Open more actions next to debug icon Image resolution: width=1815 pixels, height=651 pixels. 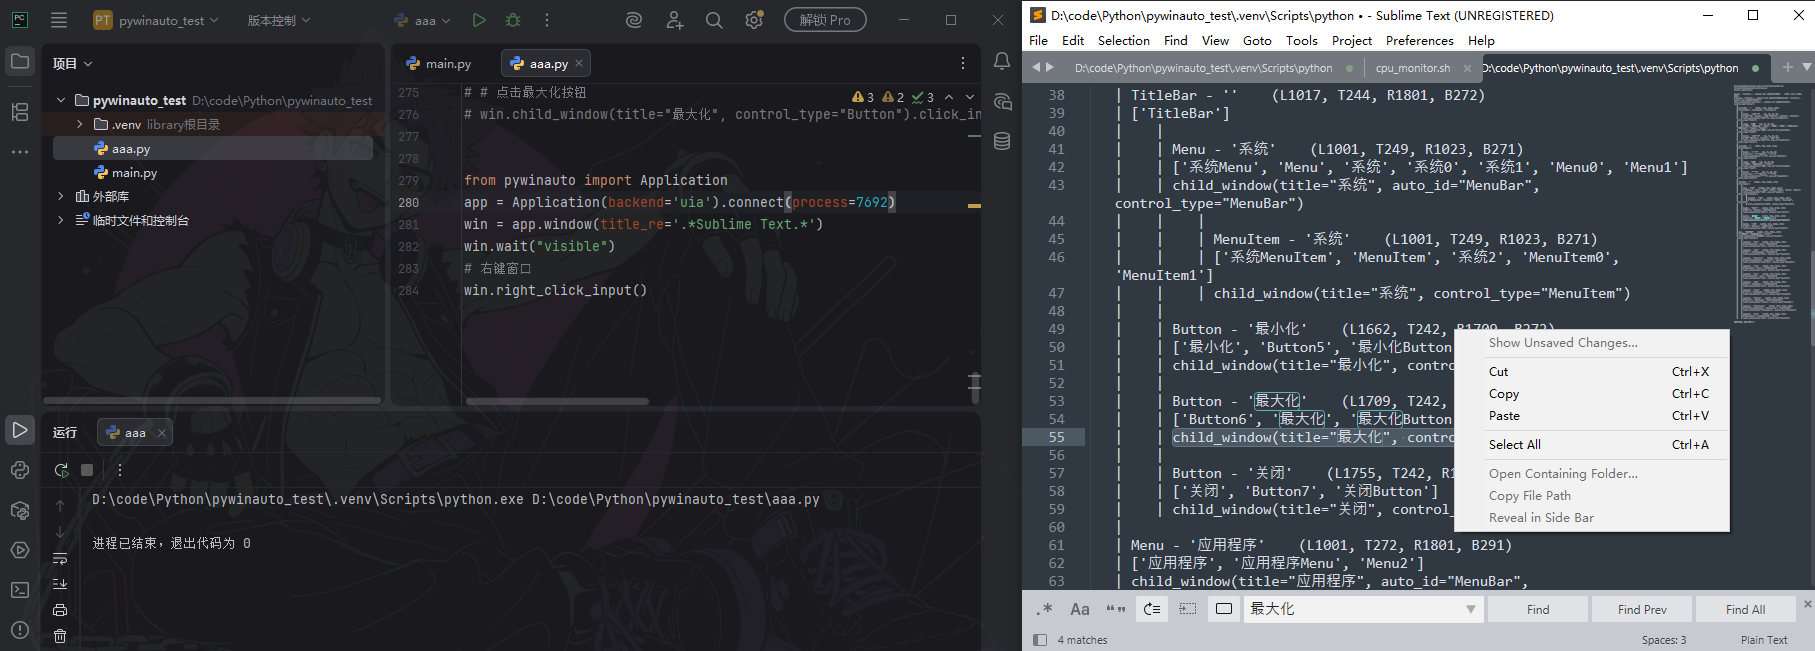coord(547,20)
